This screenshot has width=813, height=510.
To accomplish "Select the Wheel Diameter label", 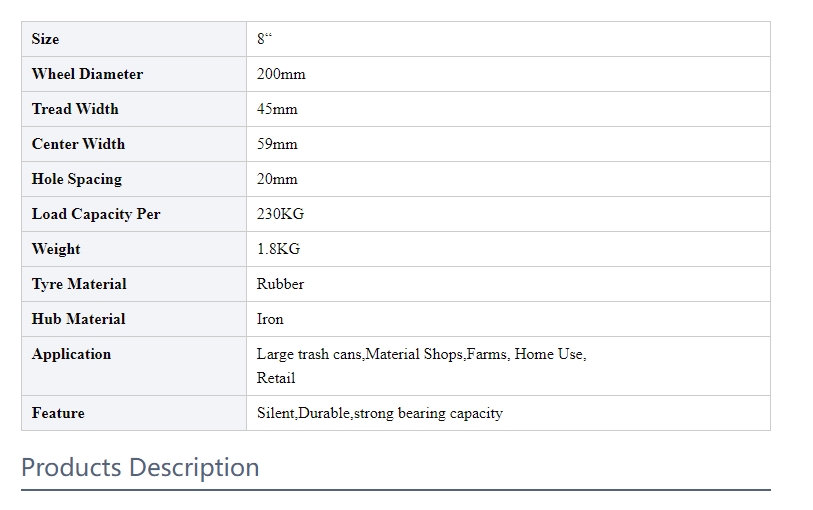I will coord(87,74).
